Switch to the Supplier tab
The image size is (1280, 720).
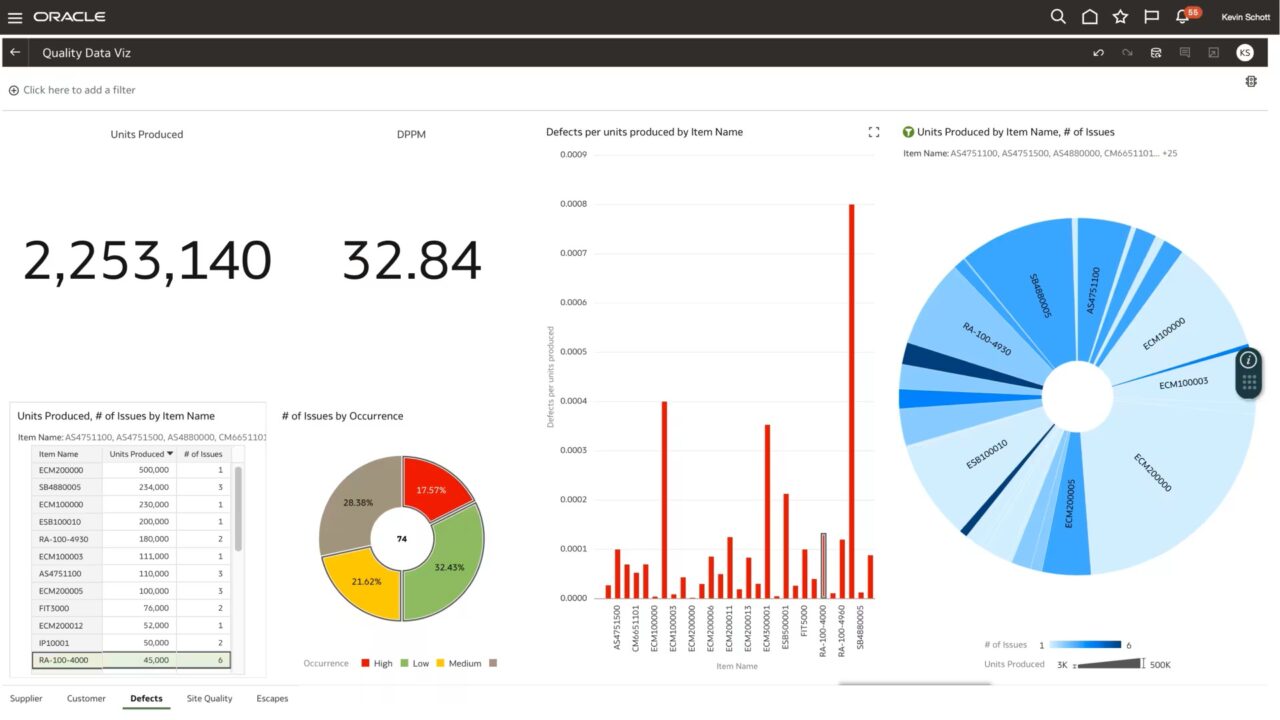26,698
